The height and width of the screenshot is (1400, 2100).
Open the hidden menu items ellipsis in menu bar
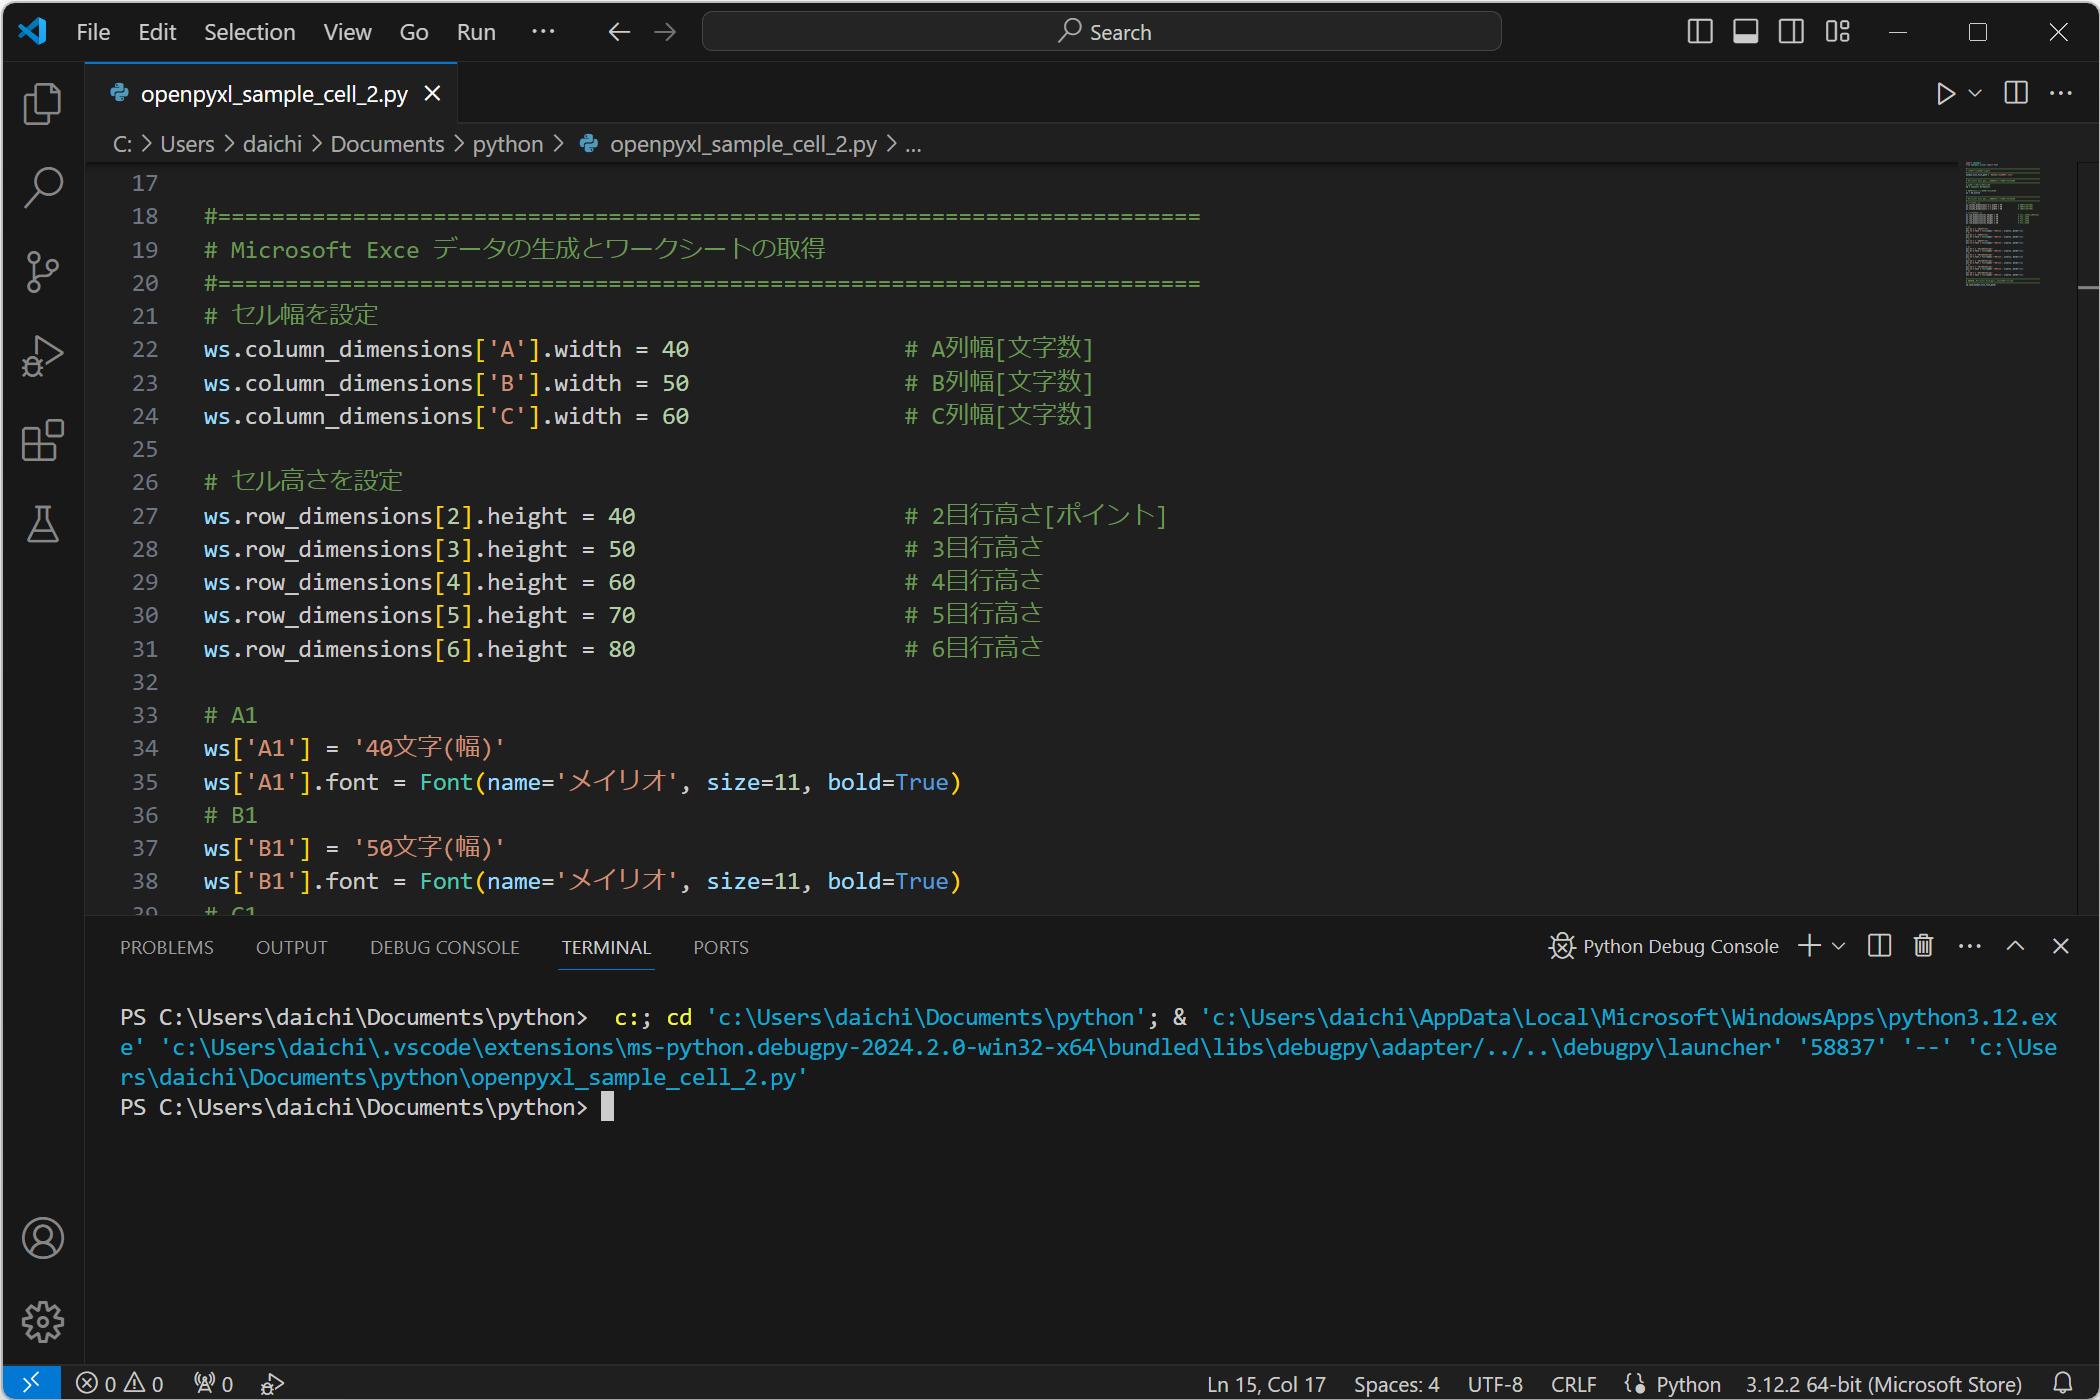click(x=543, y=32)
